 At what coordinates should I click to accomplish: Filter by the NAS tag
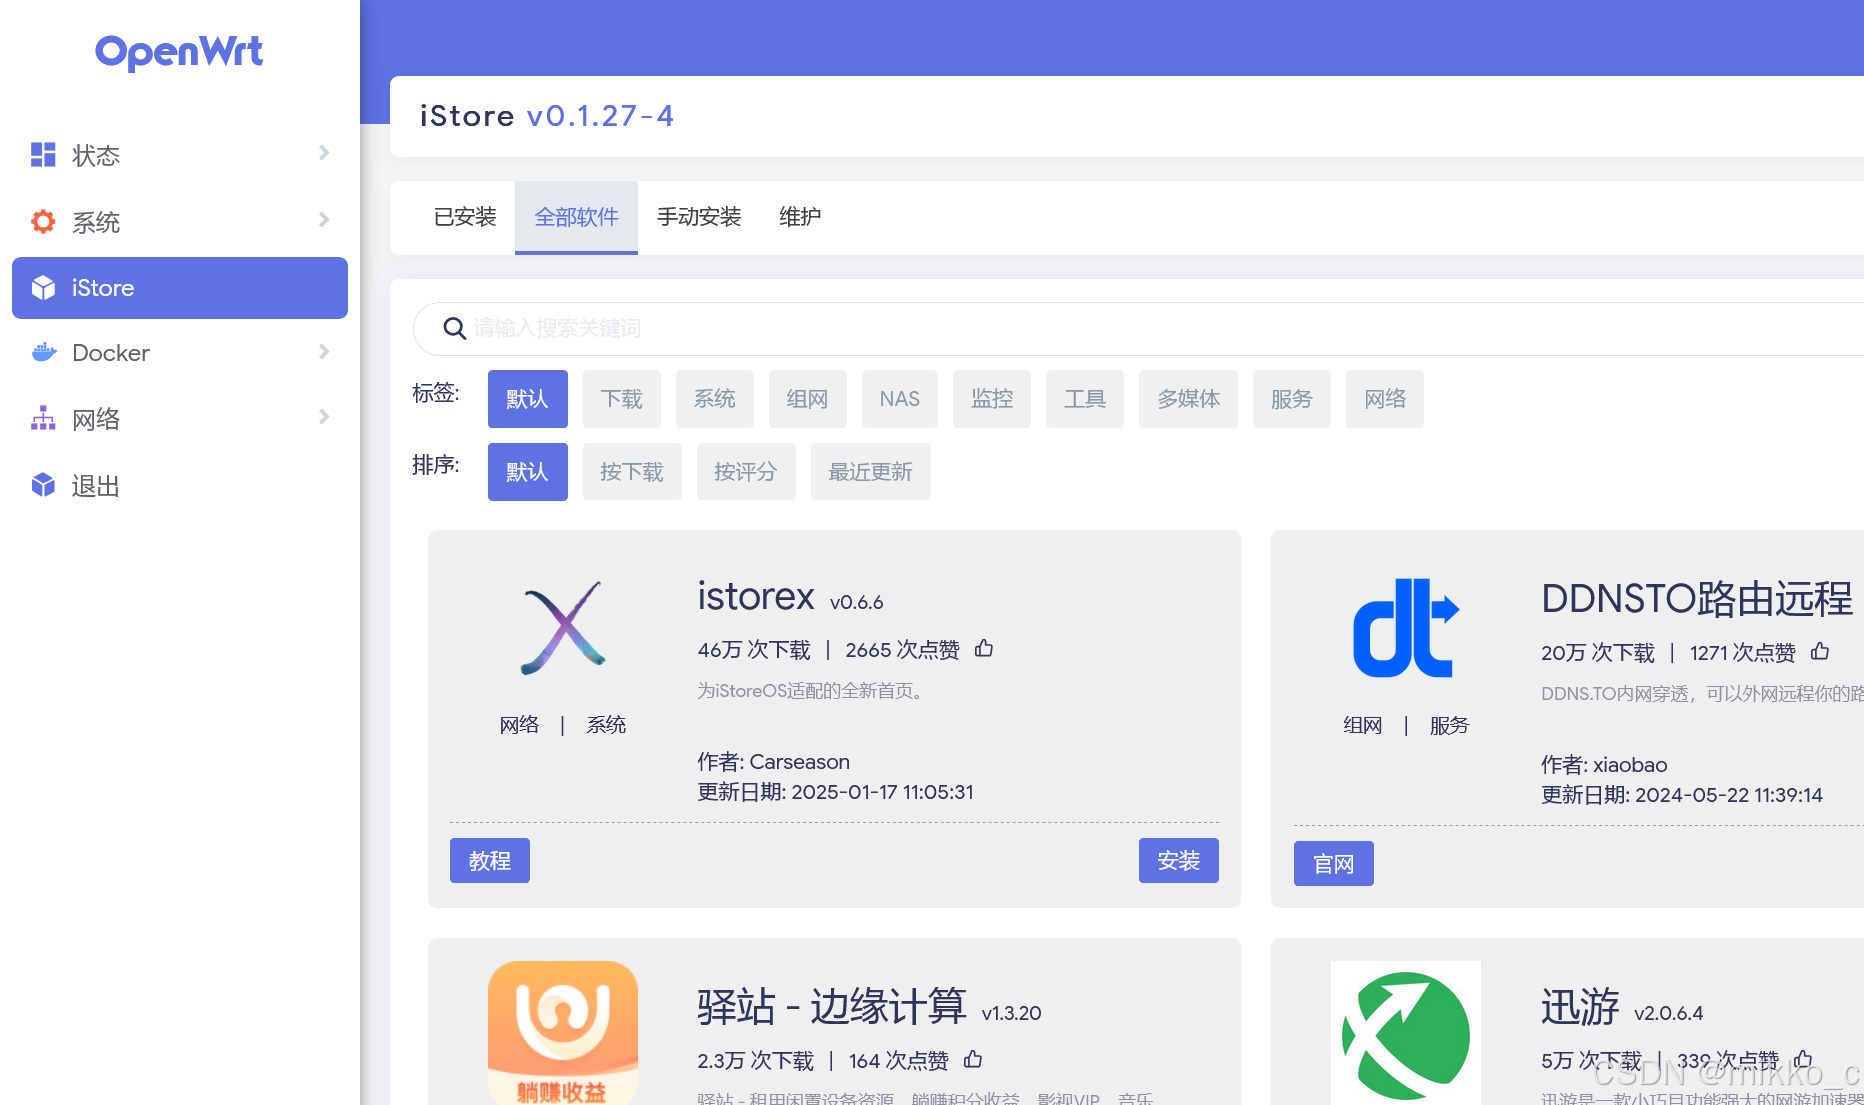(900, 399)
